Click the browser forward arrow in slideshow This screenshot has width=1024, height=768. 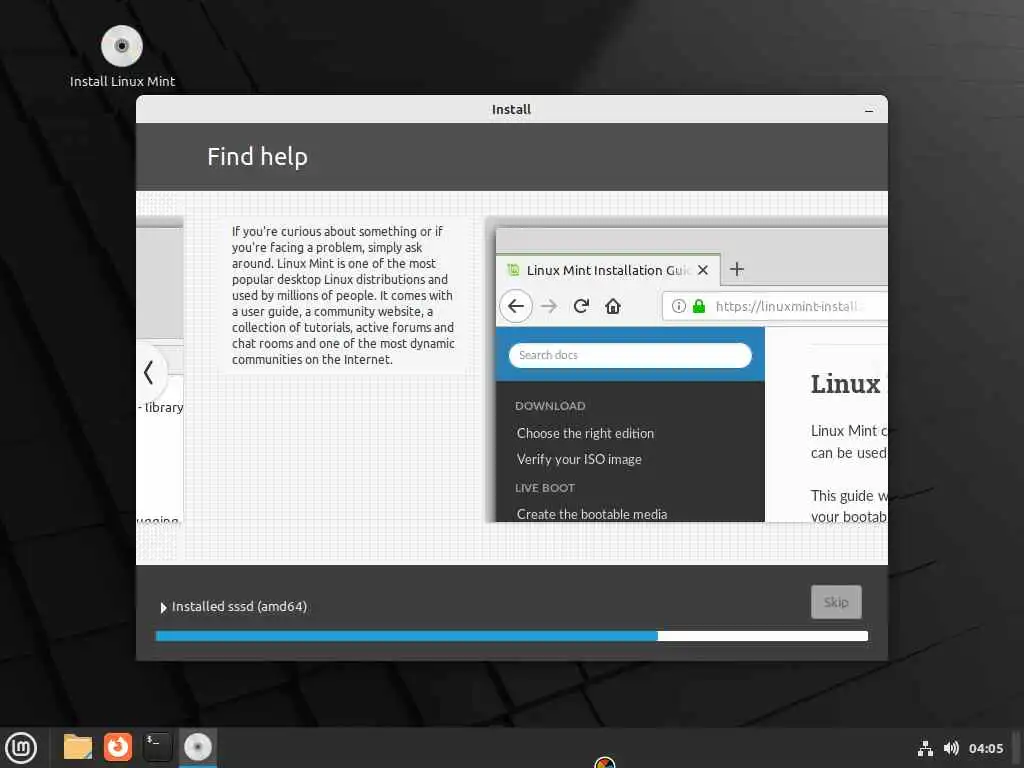(x=549, y=306)
